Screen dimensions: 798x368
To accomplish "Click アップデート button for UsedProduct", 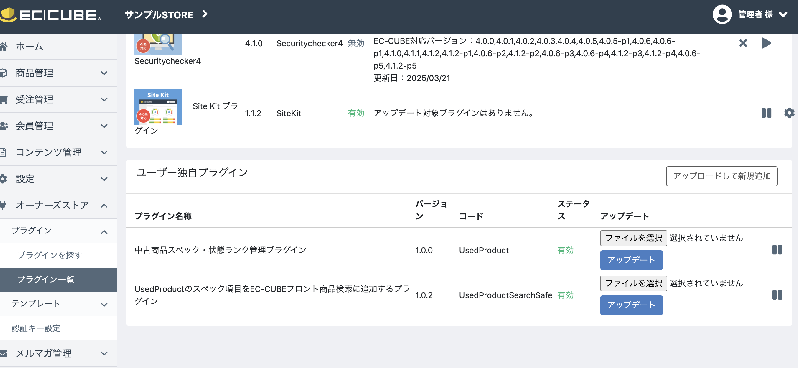I will [631, 260].
